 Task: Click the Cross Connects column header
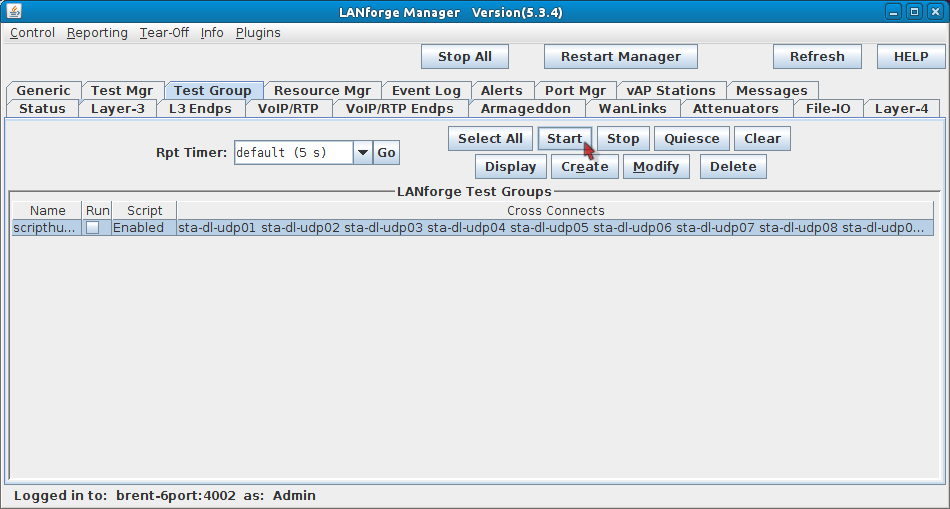pyautogui.click(x=556, y=211)
